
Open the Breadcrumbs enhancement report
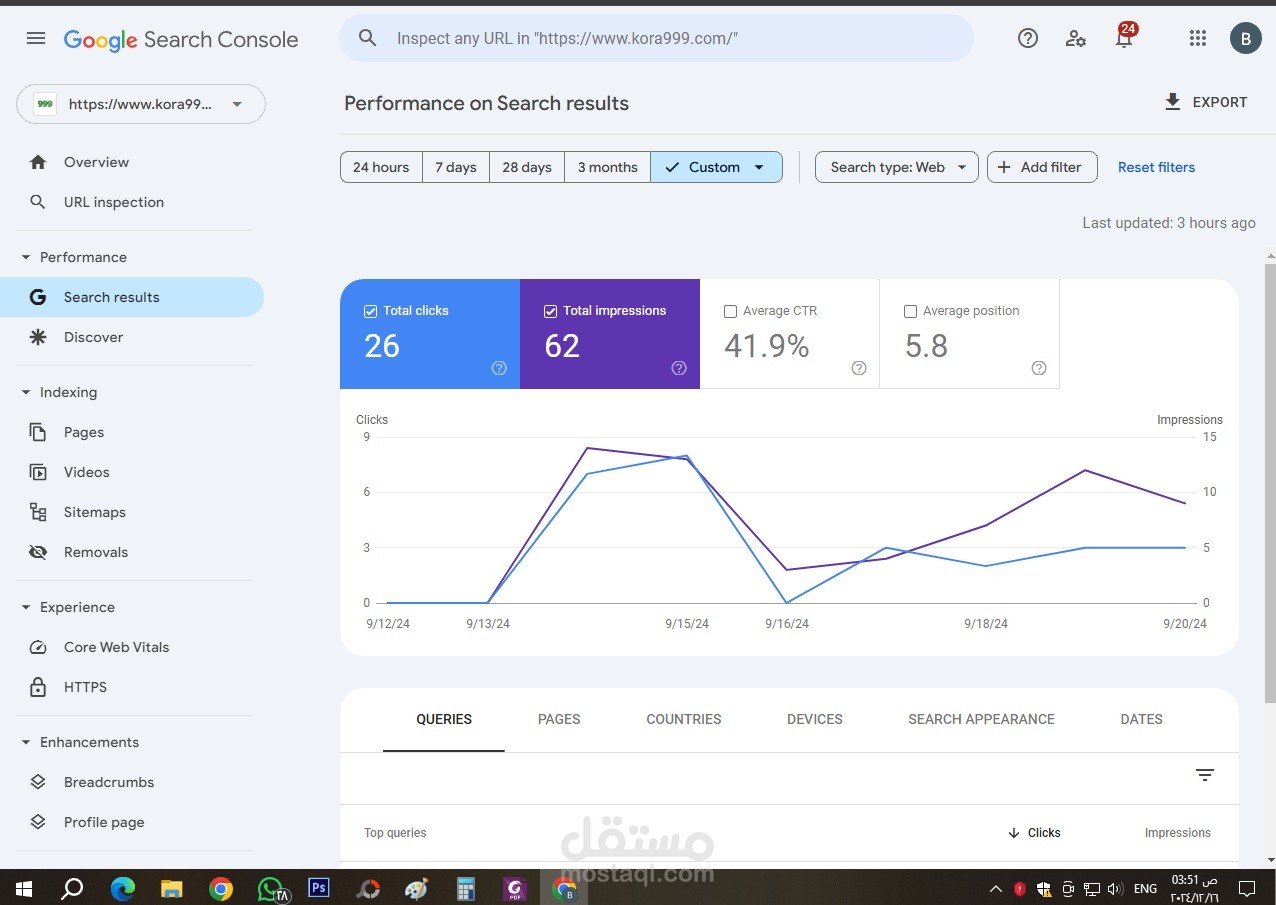point(132,782)
